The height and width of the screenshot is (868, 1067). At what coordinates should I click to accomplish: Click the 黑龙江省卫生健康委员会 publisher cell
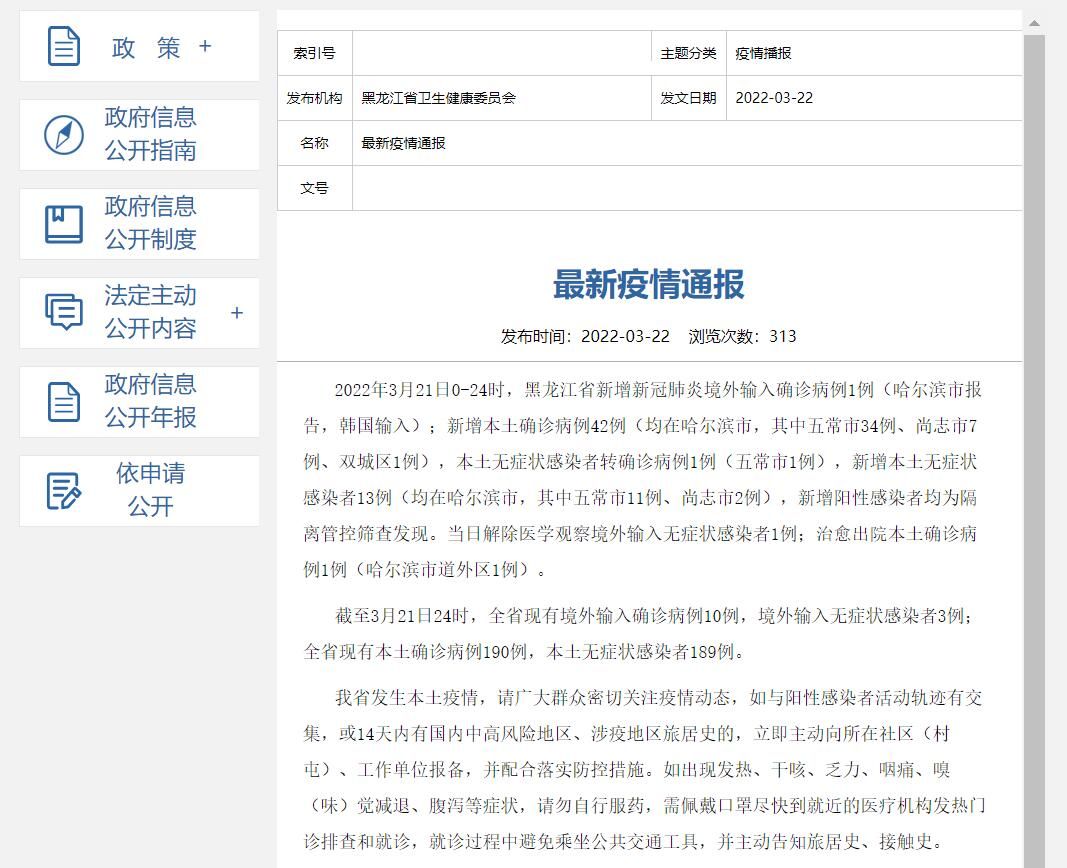click(x=438, y=98)
